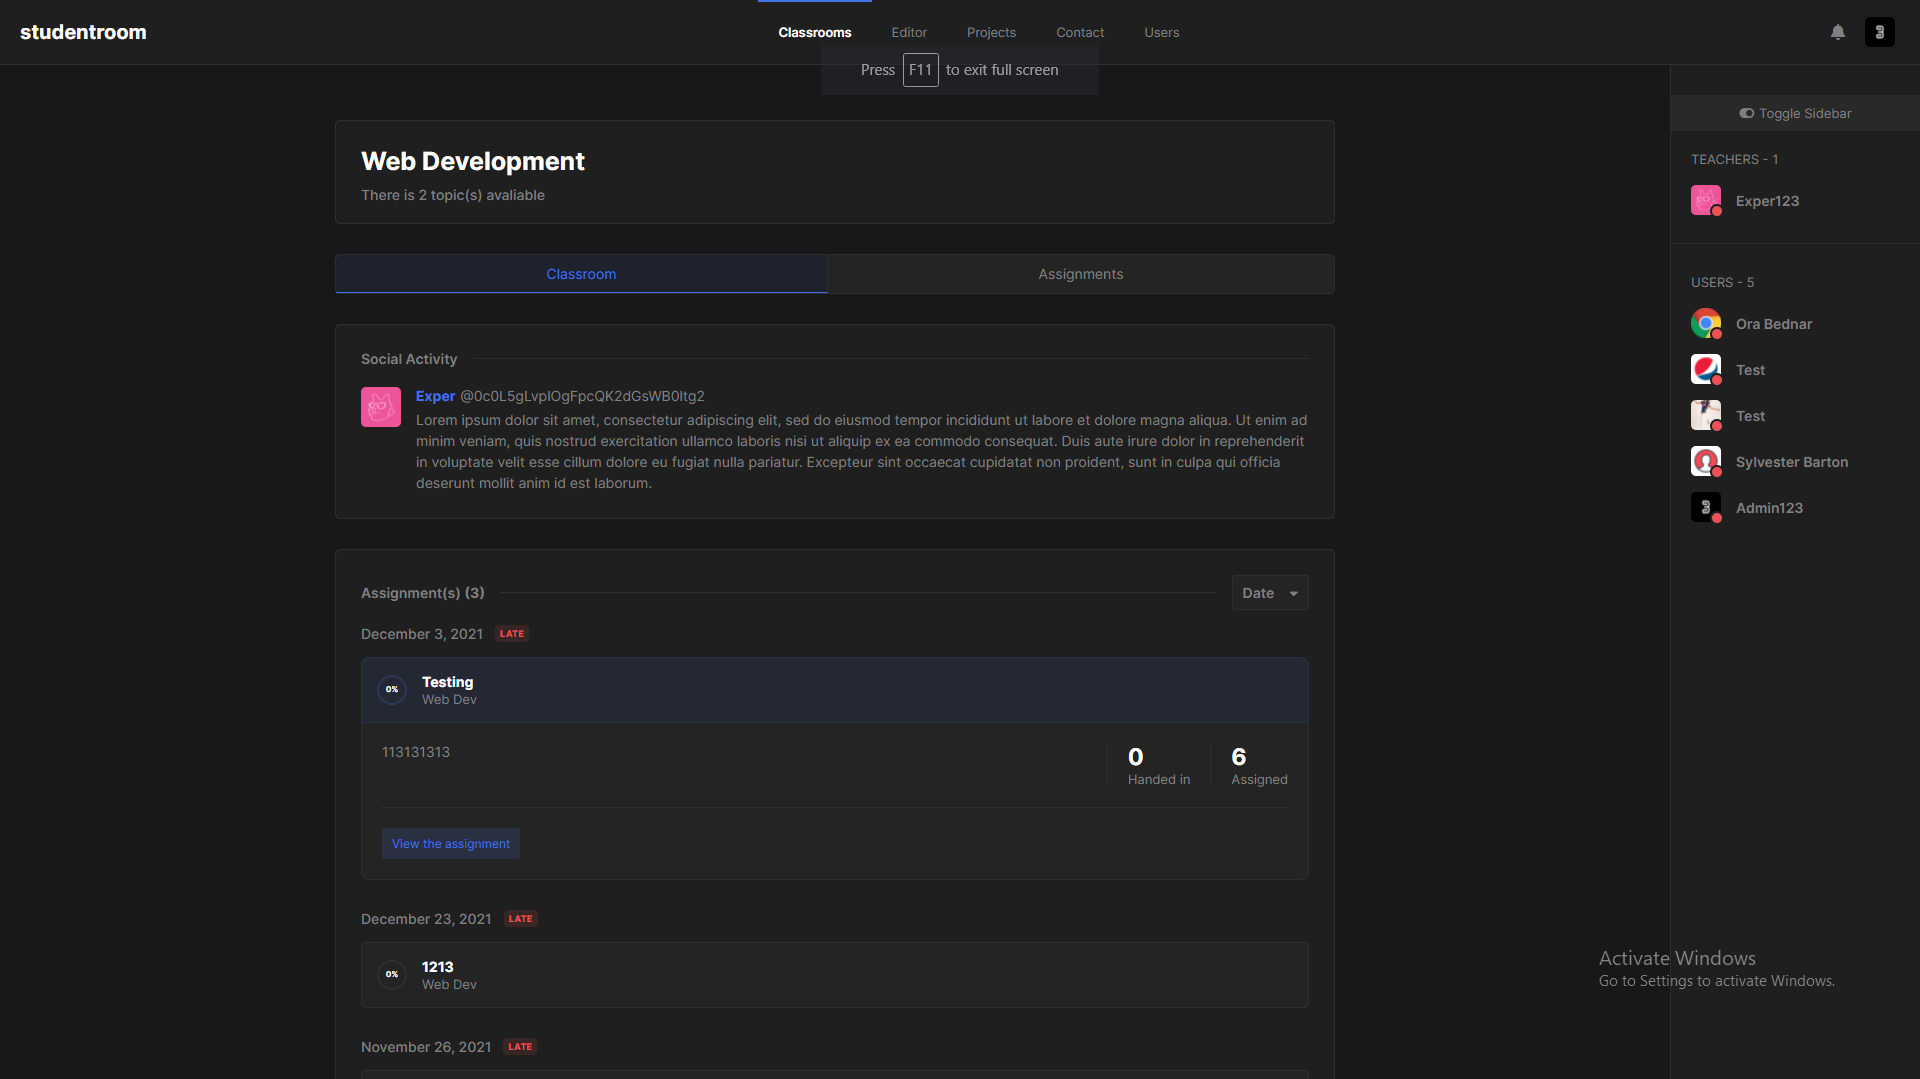Click the 0% progress circle on Testing assignment
Image resolution: width=1920 pixels, height=1079 pixels.
(x=392, y=690)
